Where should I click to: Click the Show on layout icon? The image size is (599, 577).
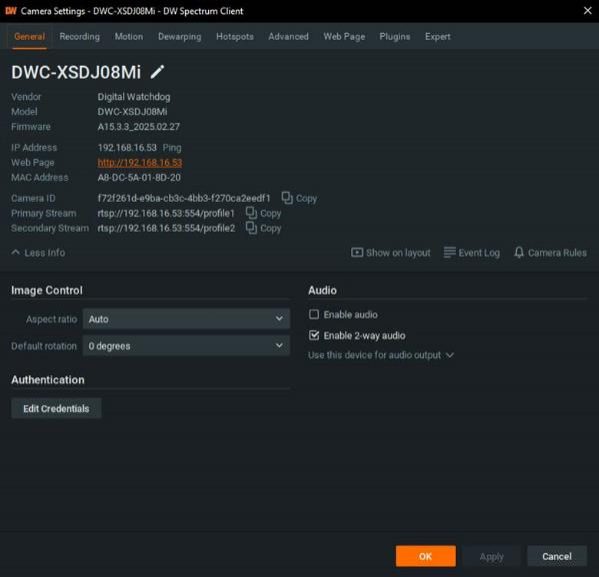(357, 252)
